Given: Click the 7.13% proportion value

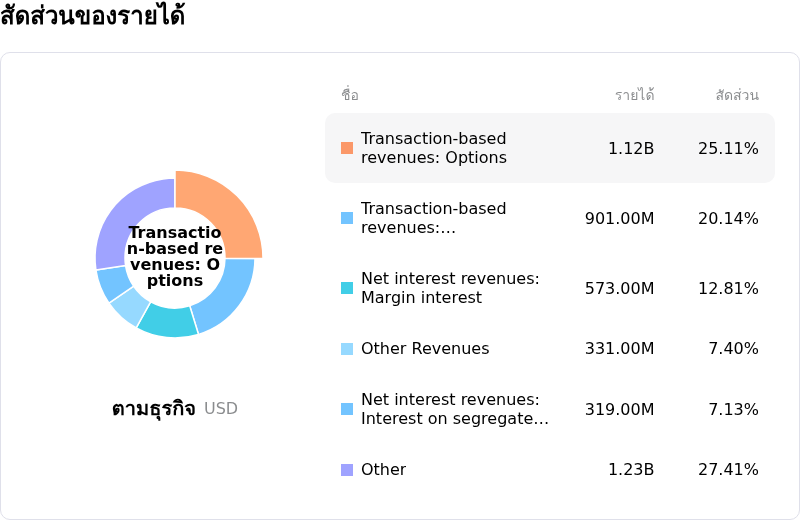Looking at the screenshot, I should tap(733, 409).
